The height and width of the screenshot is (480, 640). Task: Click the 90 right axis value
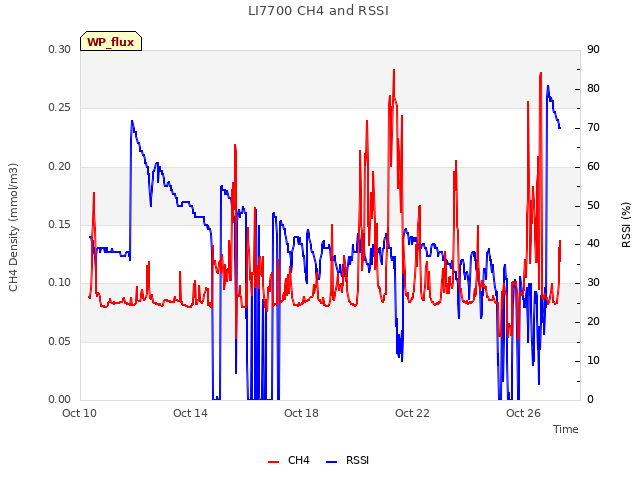point(593,49)
